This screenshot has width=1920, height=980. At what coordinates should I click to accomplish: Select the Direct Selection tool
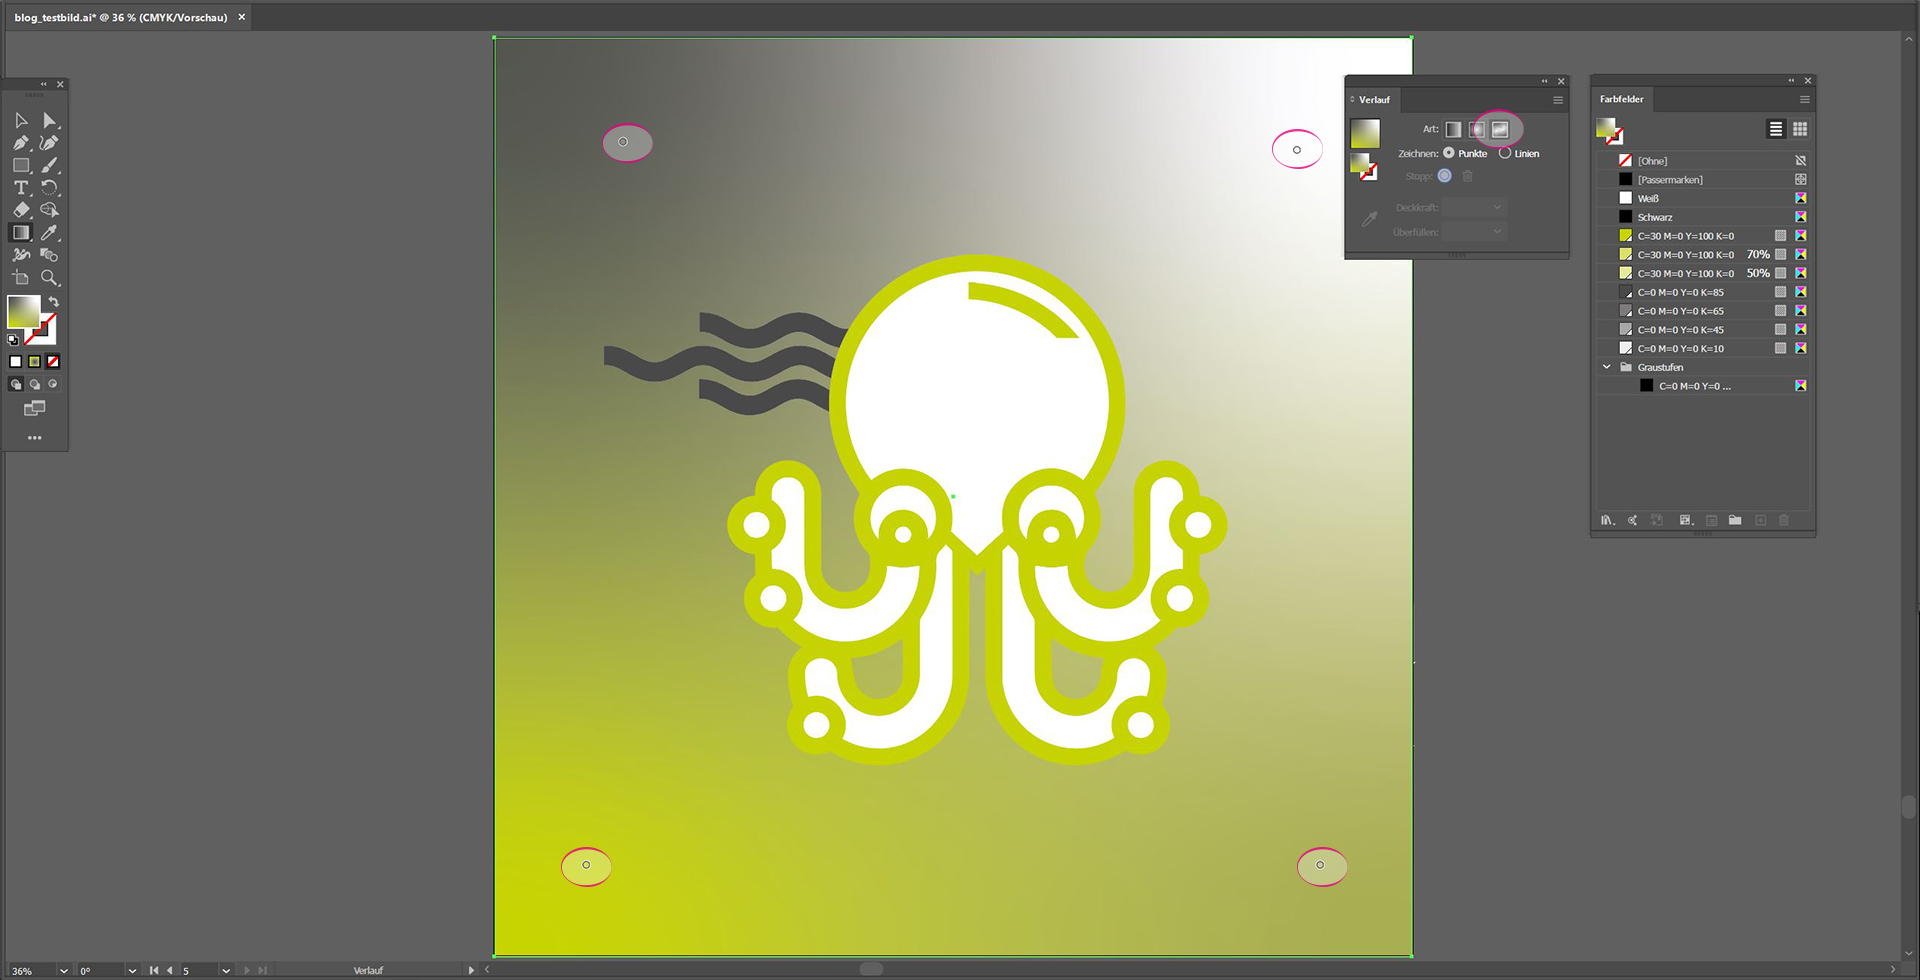49,120
